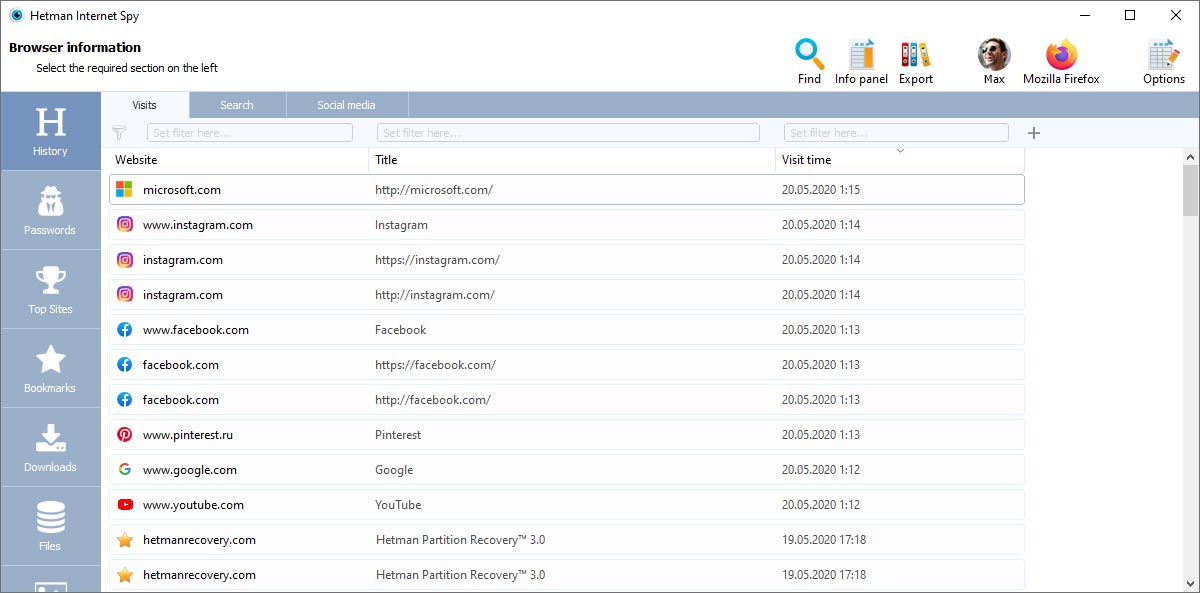The width and height of the screenshot is (1200, 593).
Task: Click the 20.05.2020 1:15 visit time
Action: coord(821,190)
